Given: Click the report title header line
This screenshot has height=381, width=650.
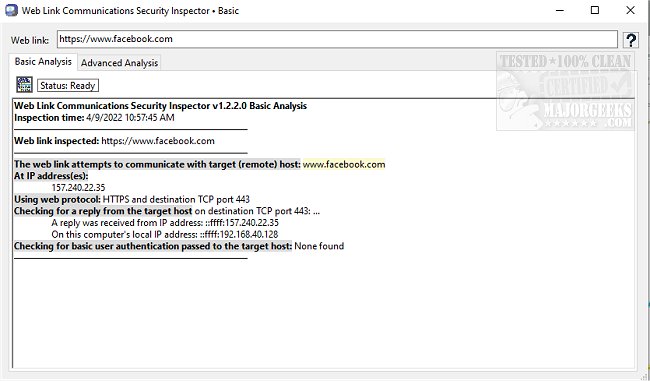Looking at the screenshot, I should (160, 106).
